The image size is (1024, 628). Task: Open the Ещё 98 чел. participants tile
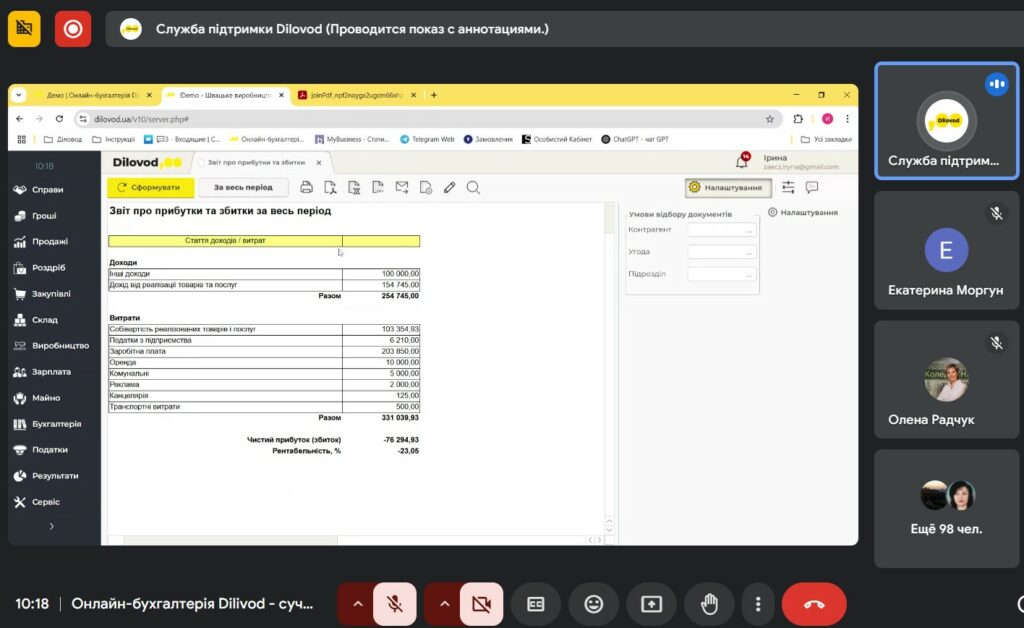point(946,508)
